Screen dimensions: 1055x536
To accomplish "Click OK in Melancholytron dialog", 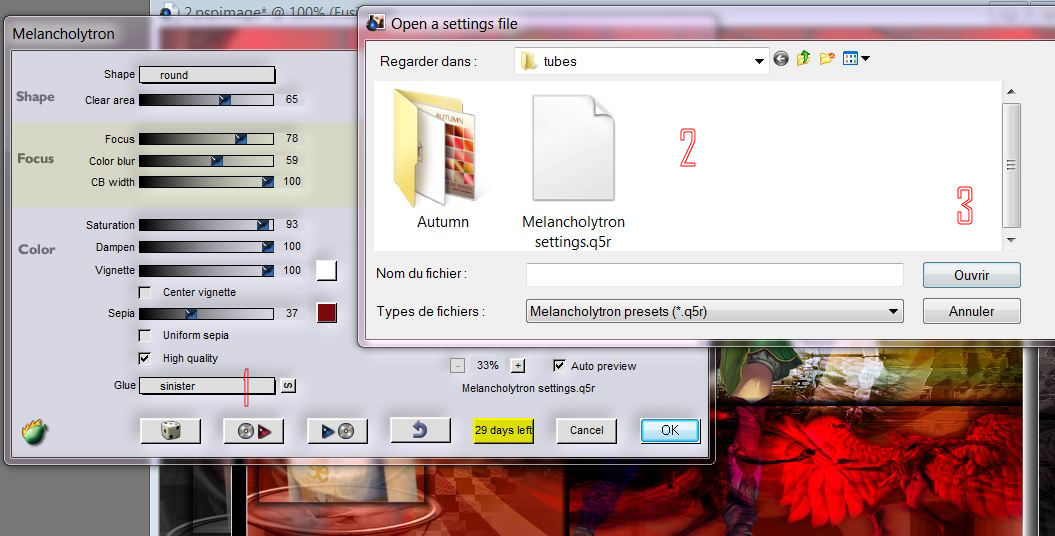I will tap(670, 430).
